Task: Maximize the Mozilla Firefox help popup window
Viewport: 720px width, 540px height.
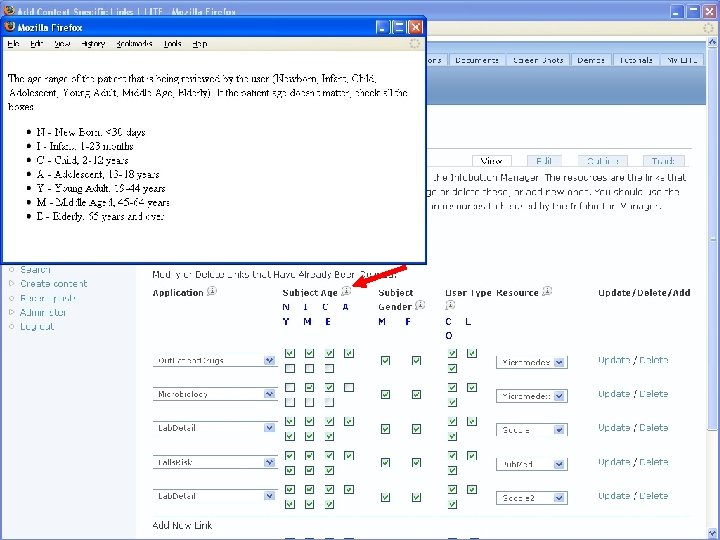Action: [x=399, y=28]
